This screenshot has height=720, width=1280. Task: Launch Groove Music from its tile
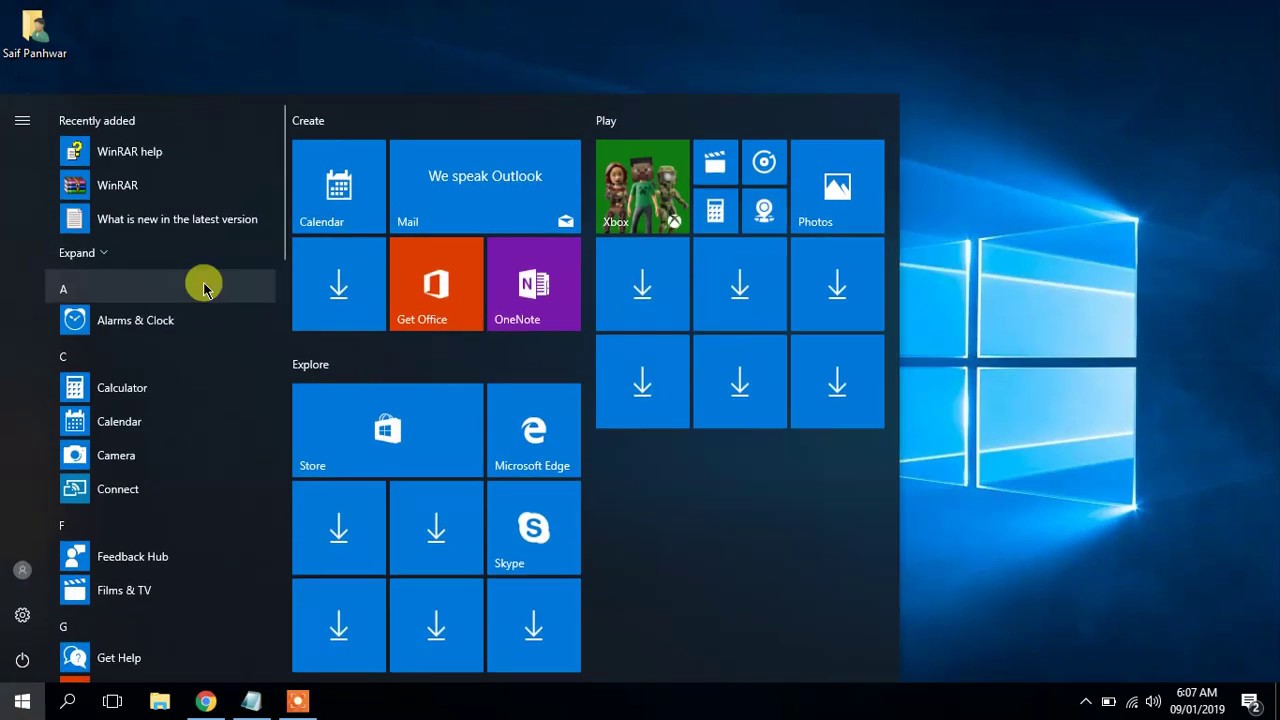764,162
